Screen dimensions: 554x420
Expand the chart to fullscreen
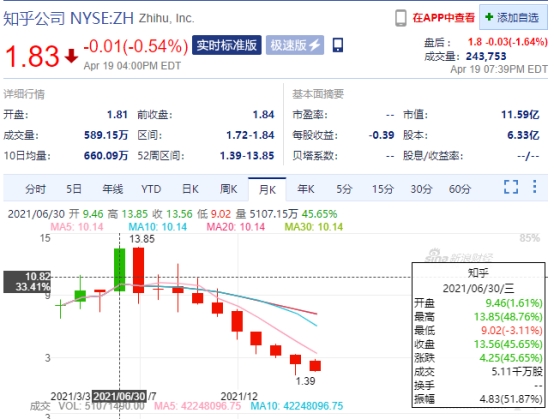coord(511,187)
